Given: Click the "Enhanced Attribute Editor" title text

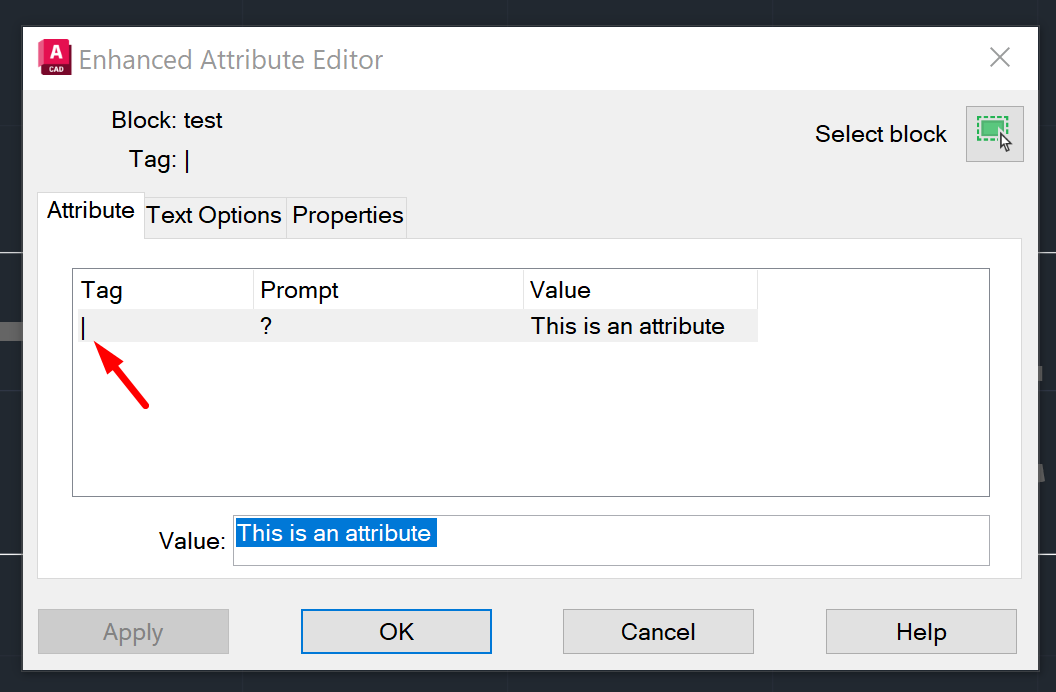Looking at the screenshot, I should click(231, 60).
